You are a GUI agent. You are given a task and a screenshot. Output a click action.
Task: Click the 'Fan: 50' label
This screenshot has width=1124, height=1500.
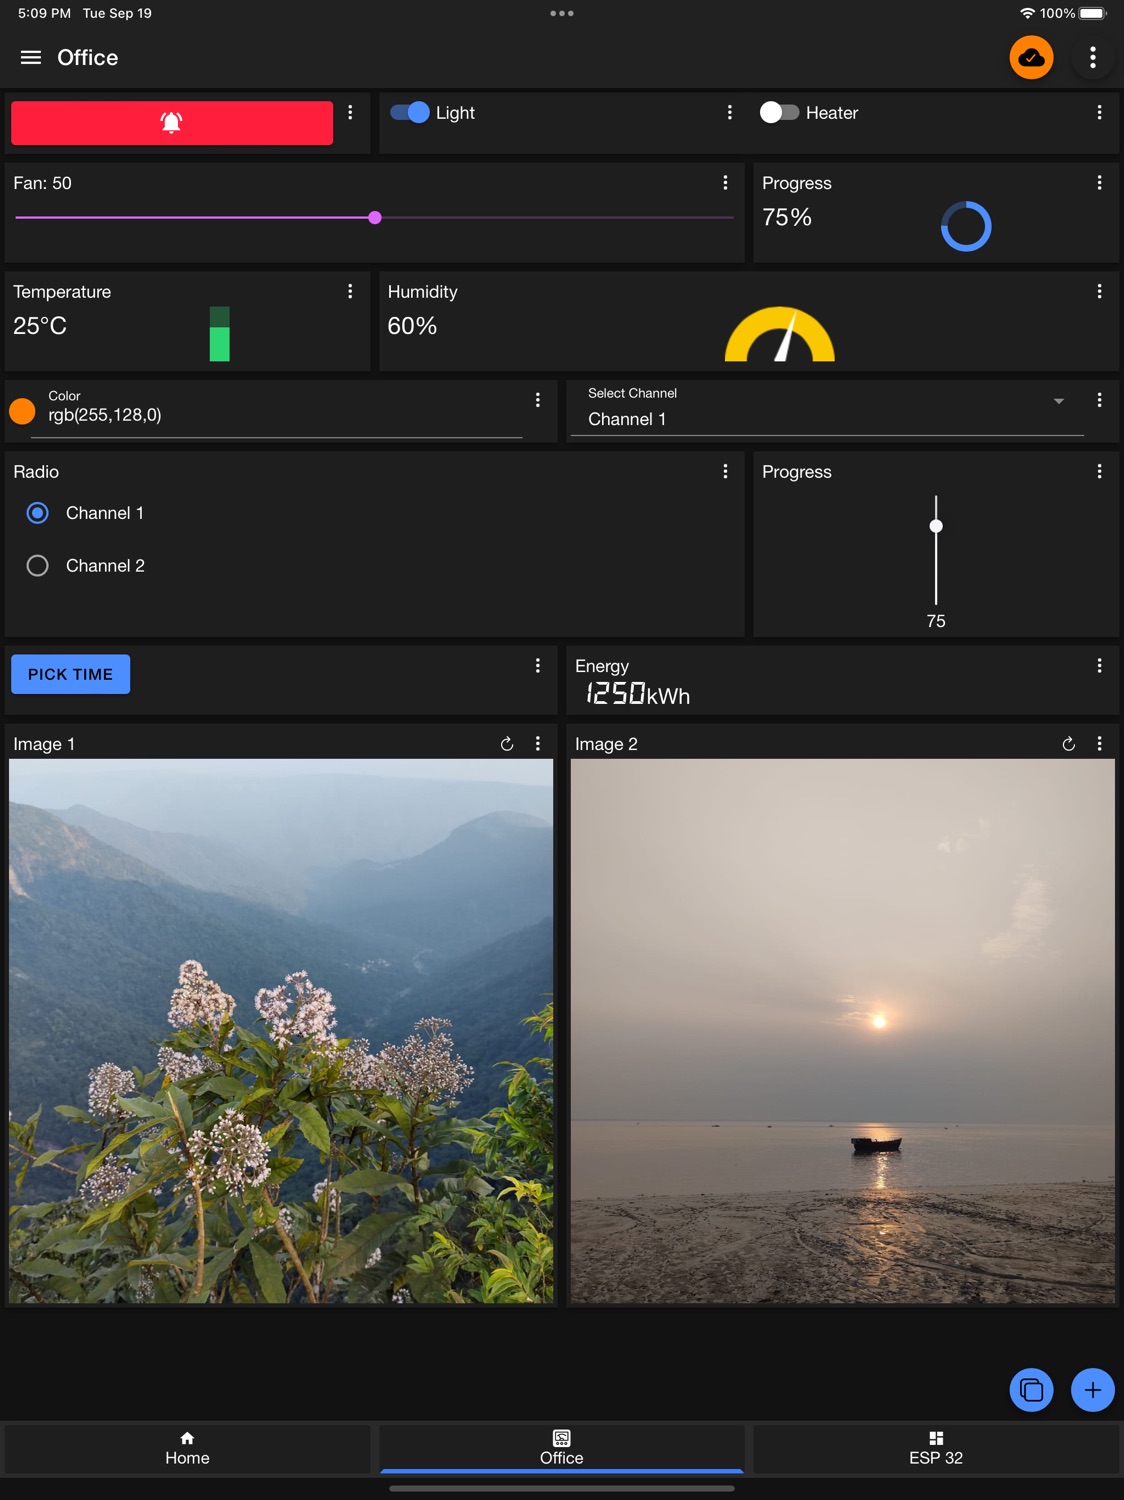tap(43, 183)
